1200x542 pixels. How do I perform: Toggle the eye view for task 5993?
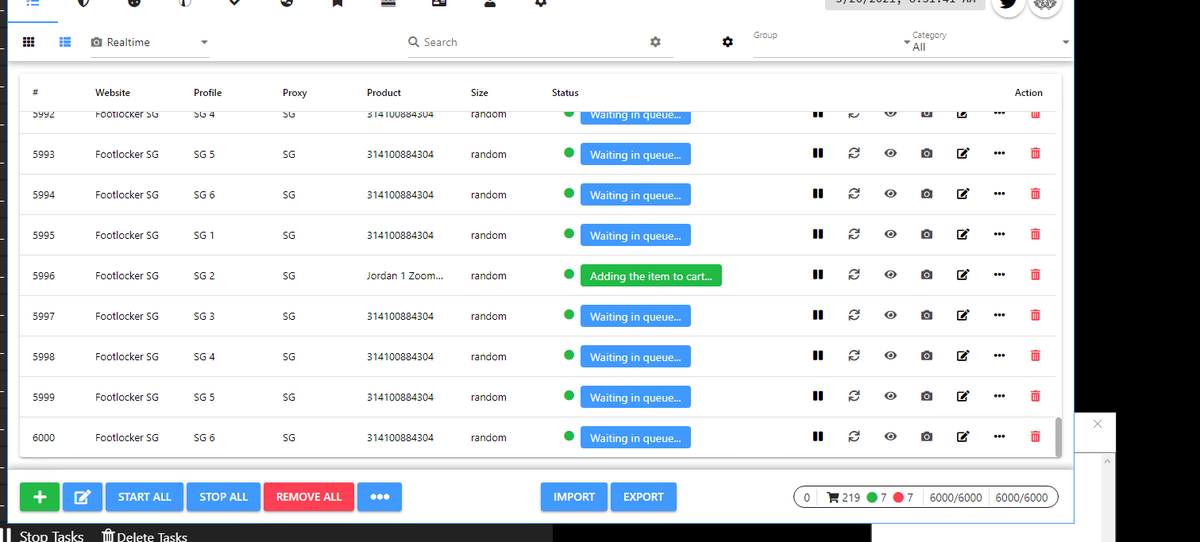pyautogui.click(x=890, y=154)
